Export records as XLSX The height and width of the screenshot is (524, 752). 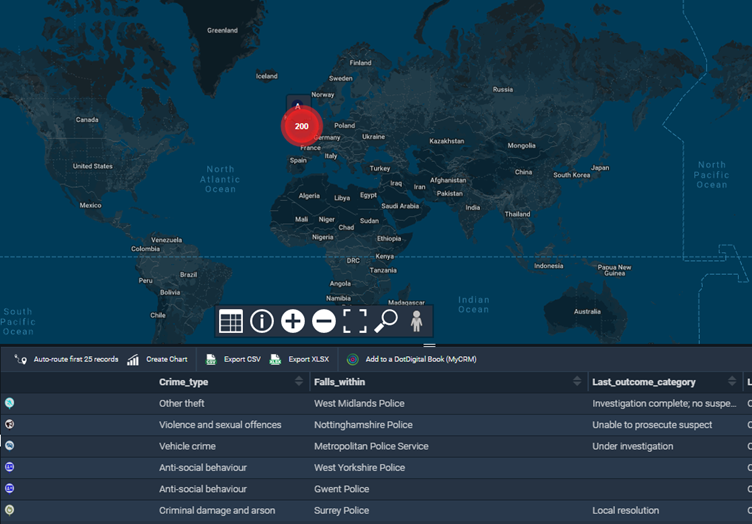300,359
